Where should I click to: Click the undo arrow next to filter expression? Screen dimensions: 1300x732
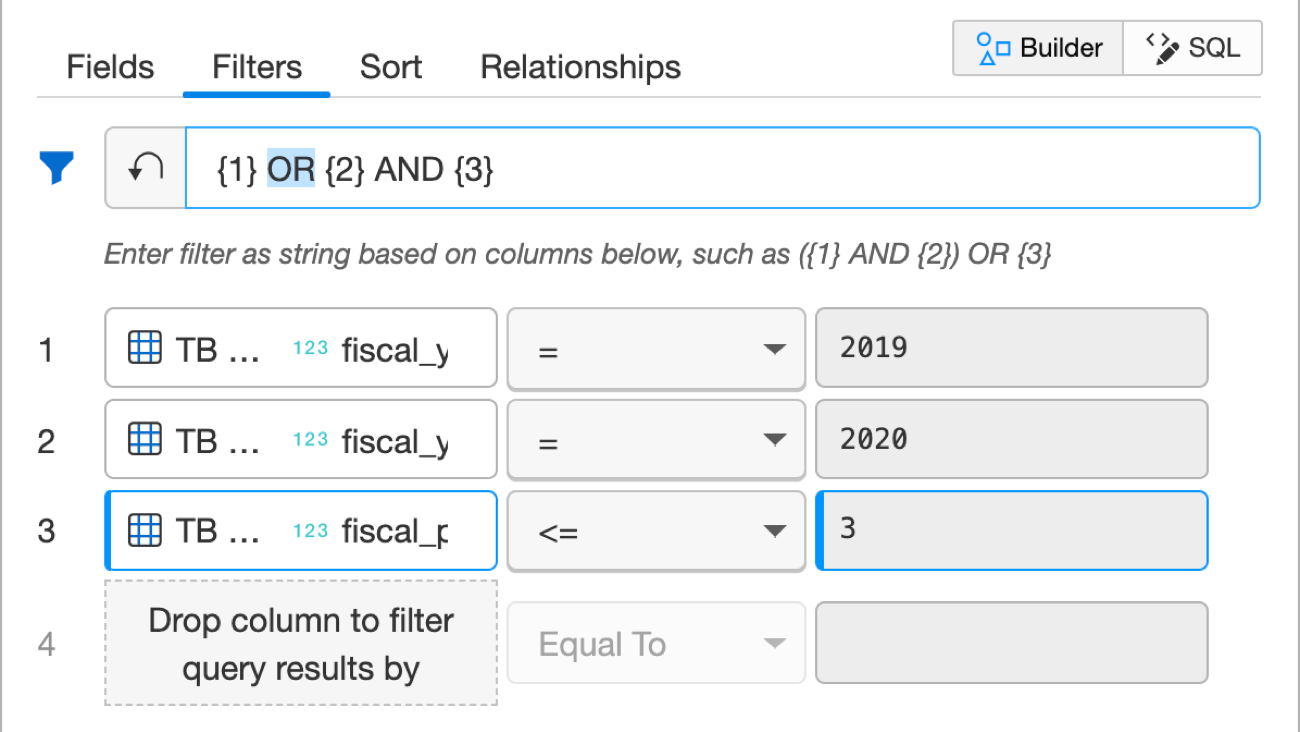coord(146,168)
